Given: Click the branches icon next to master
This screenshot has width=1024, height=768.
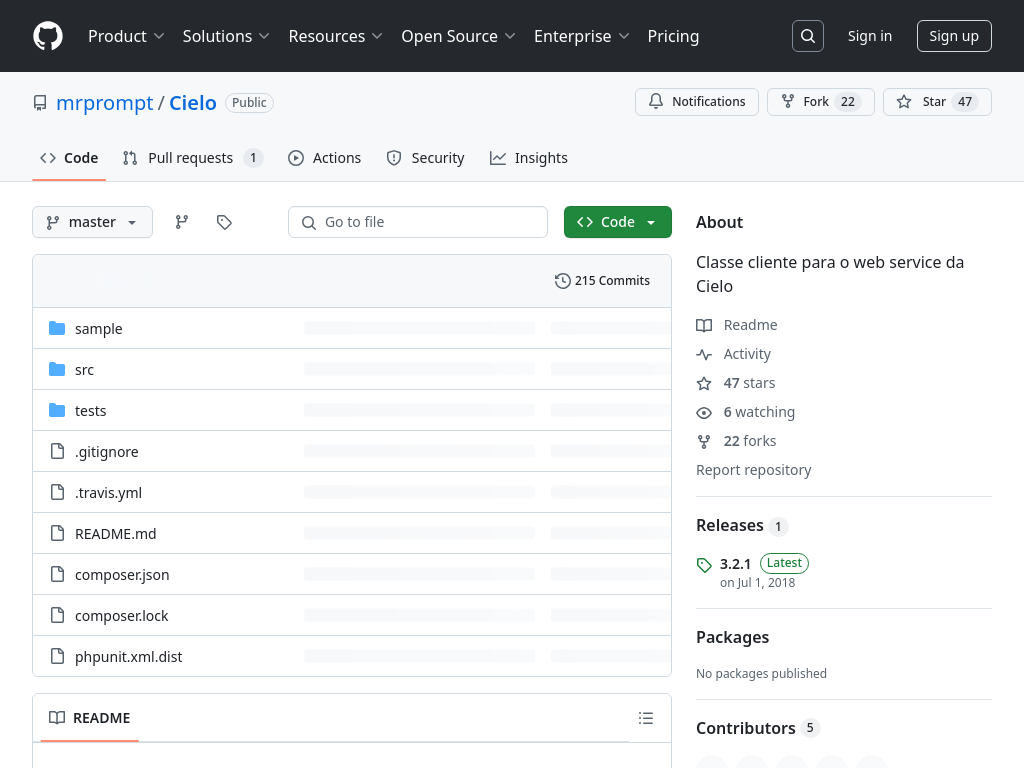Looking at the screenshot, I should tap(182, 222).
